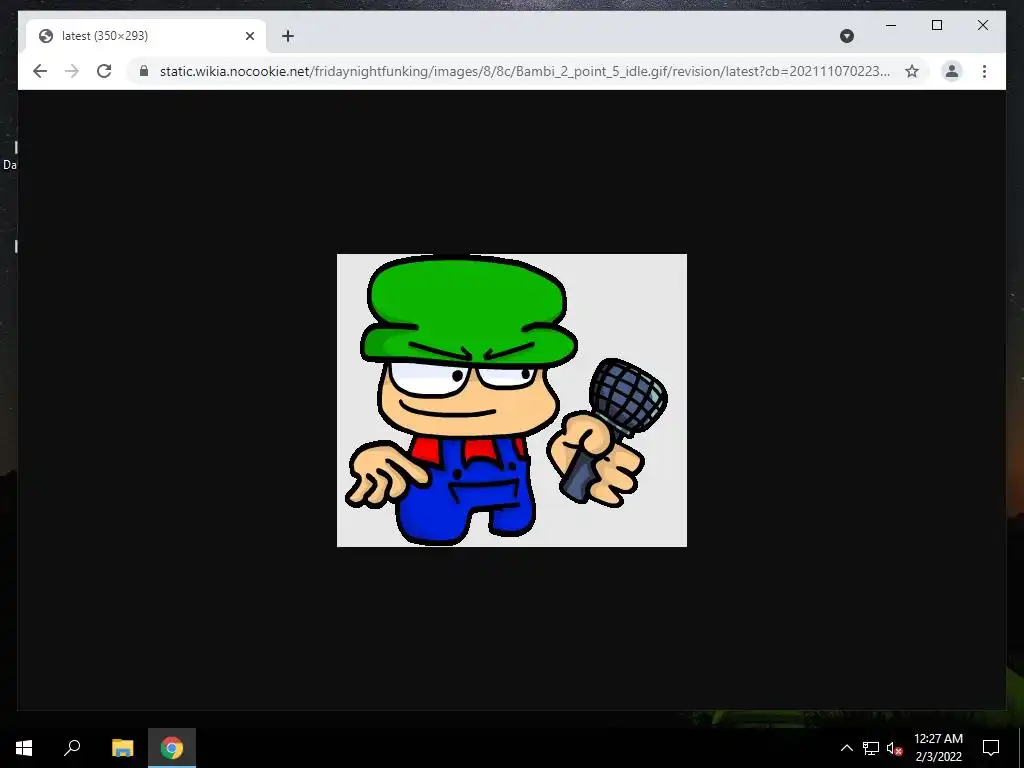Open Windows taskbar search
The image size is (1024, 768).
72,748
